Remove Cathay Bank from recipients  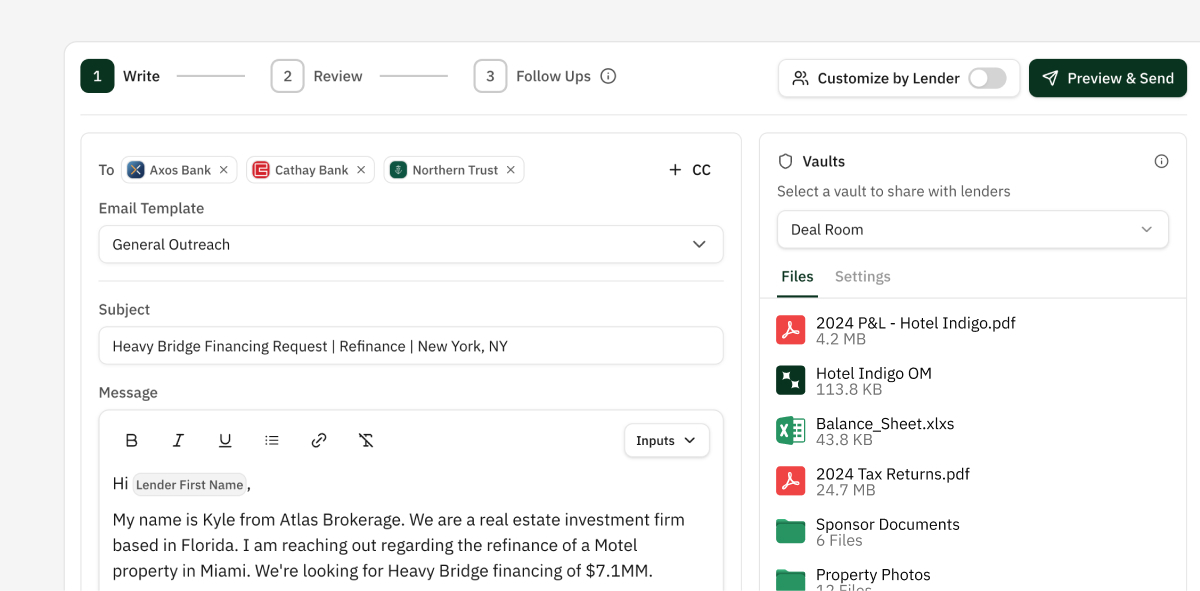tap(361, 170)
